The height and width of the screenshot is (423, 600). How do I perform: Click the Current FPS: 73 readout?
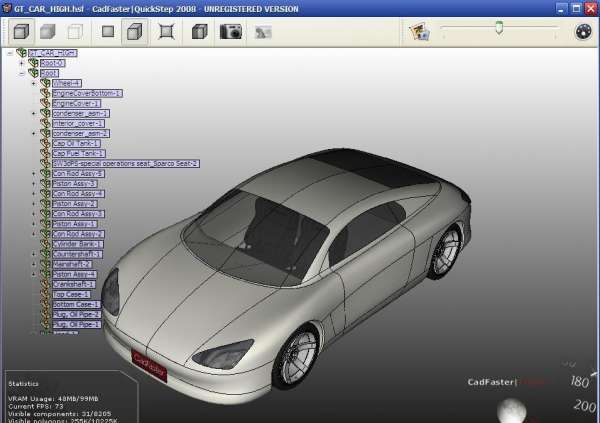(36, 406)
